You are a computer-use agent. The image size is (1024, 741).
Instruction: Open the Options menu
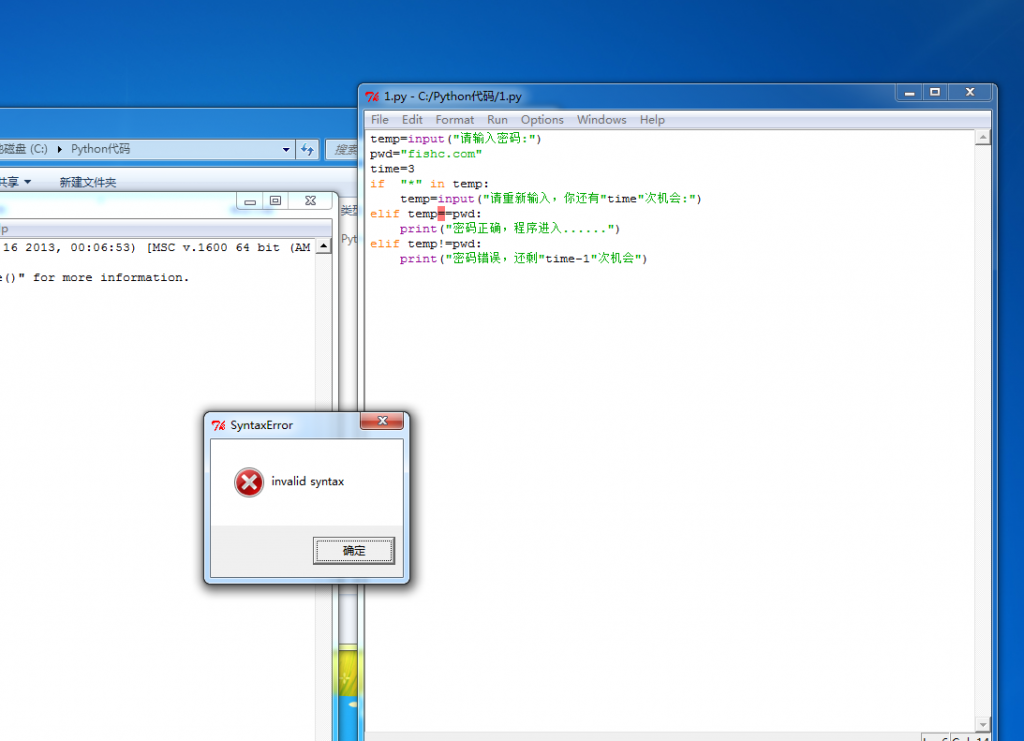(x=542, y=120)
